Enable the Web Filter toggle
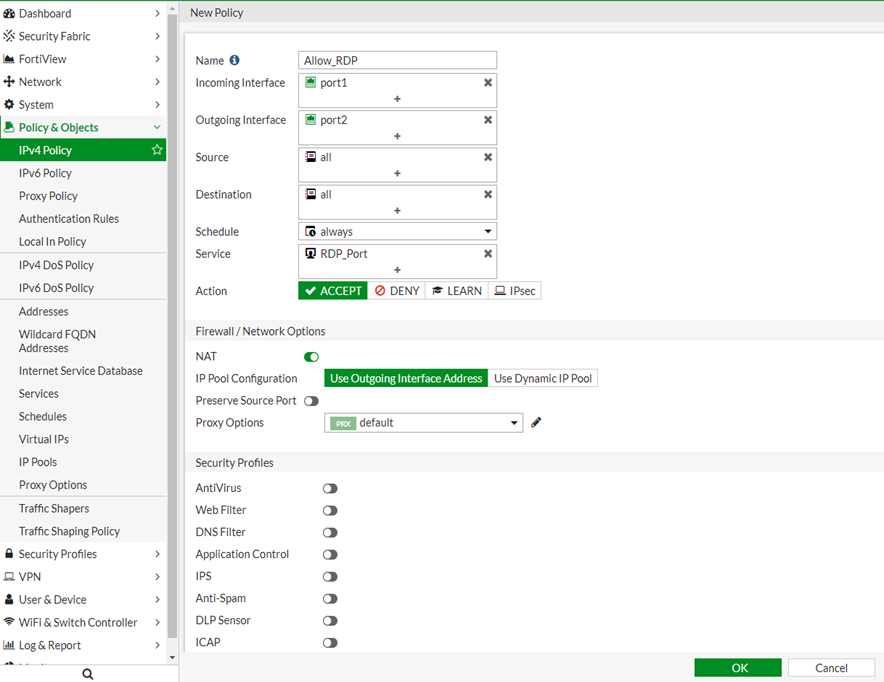Screen dimensions: 884x682 [x=330, y=511]
